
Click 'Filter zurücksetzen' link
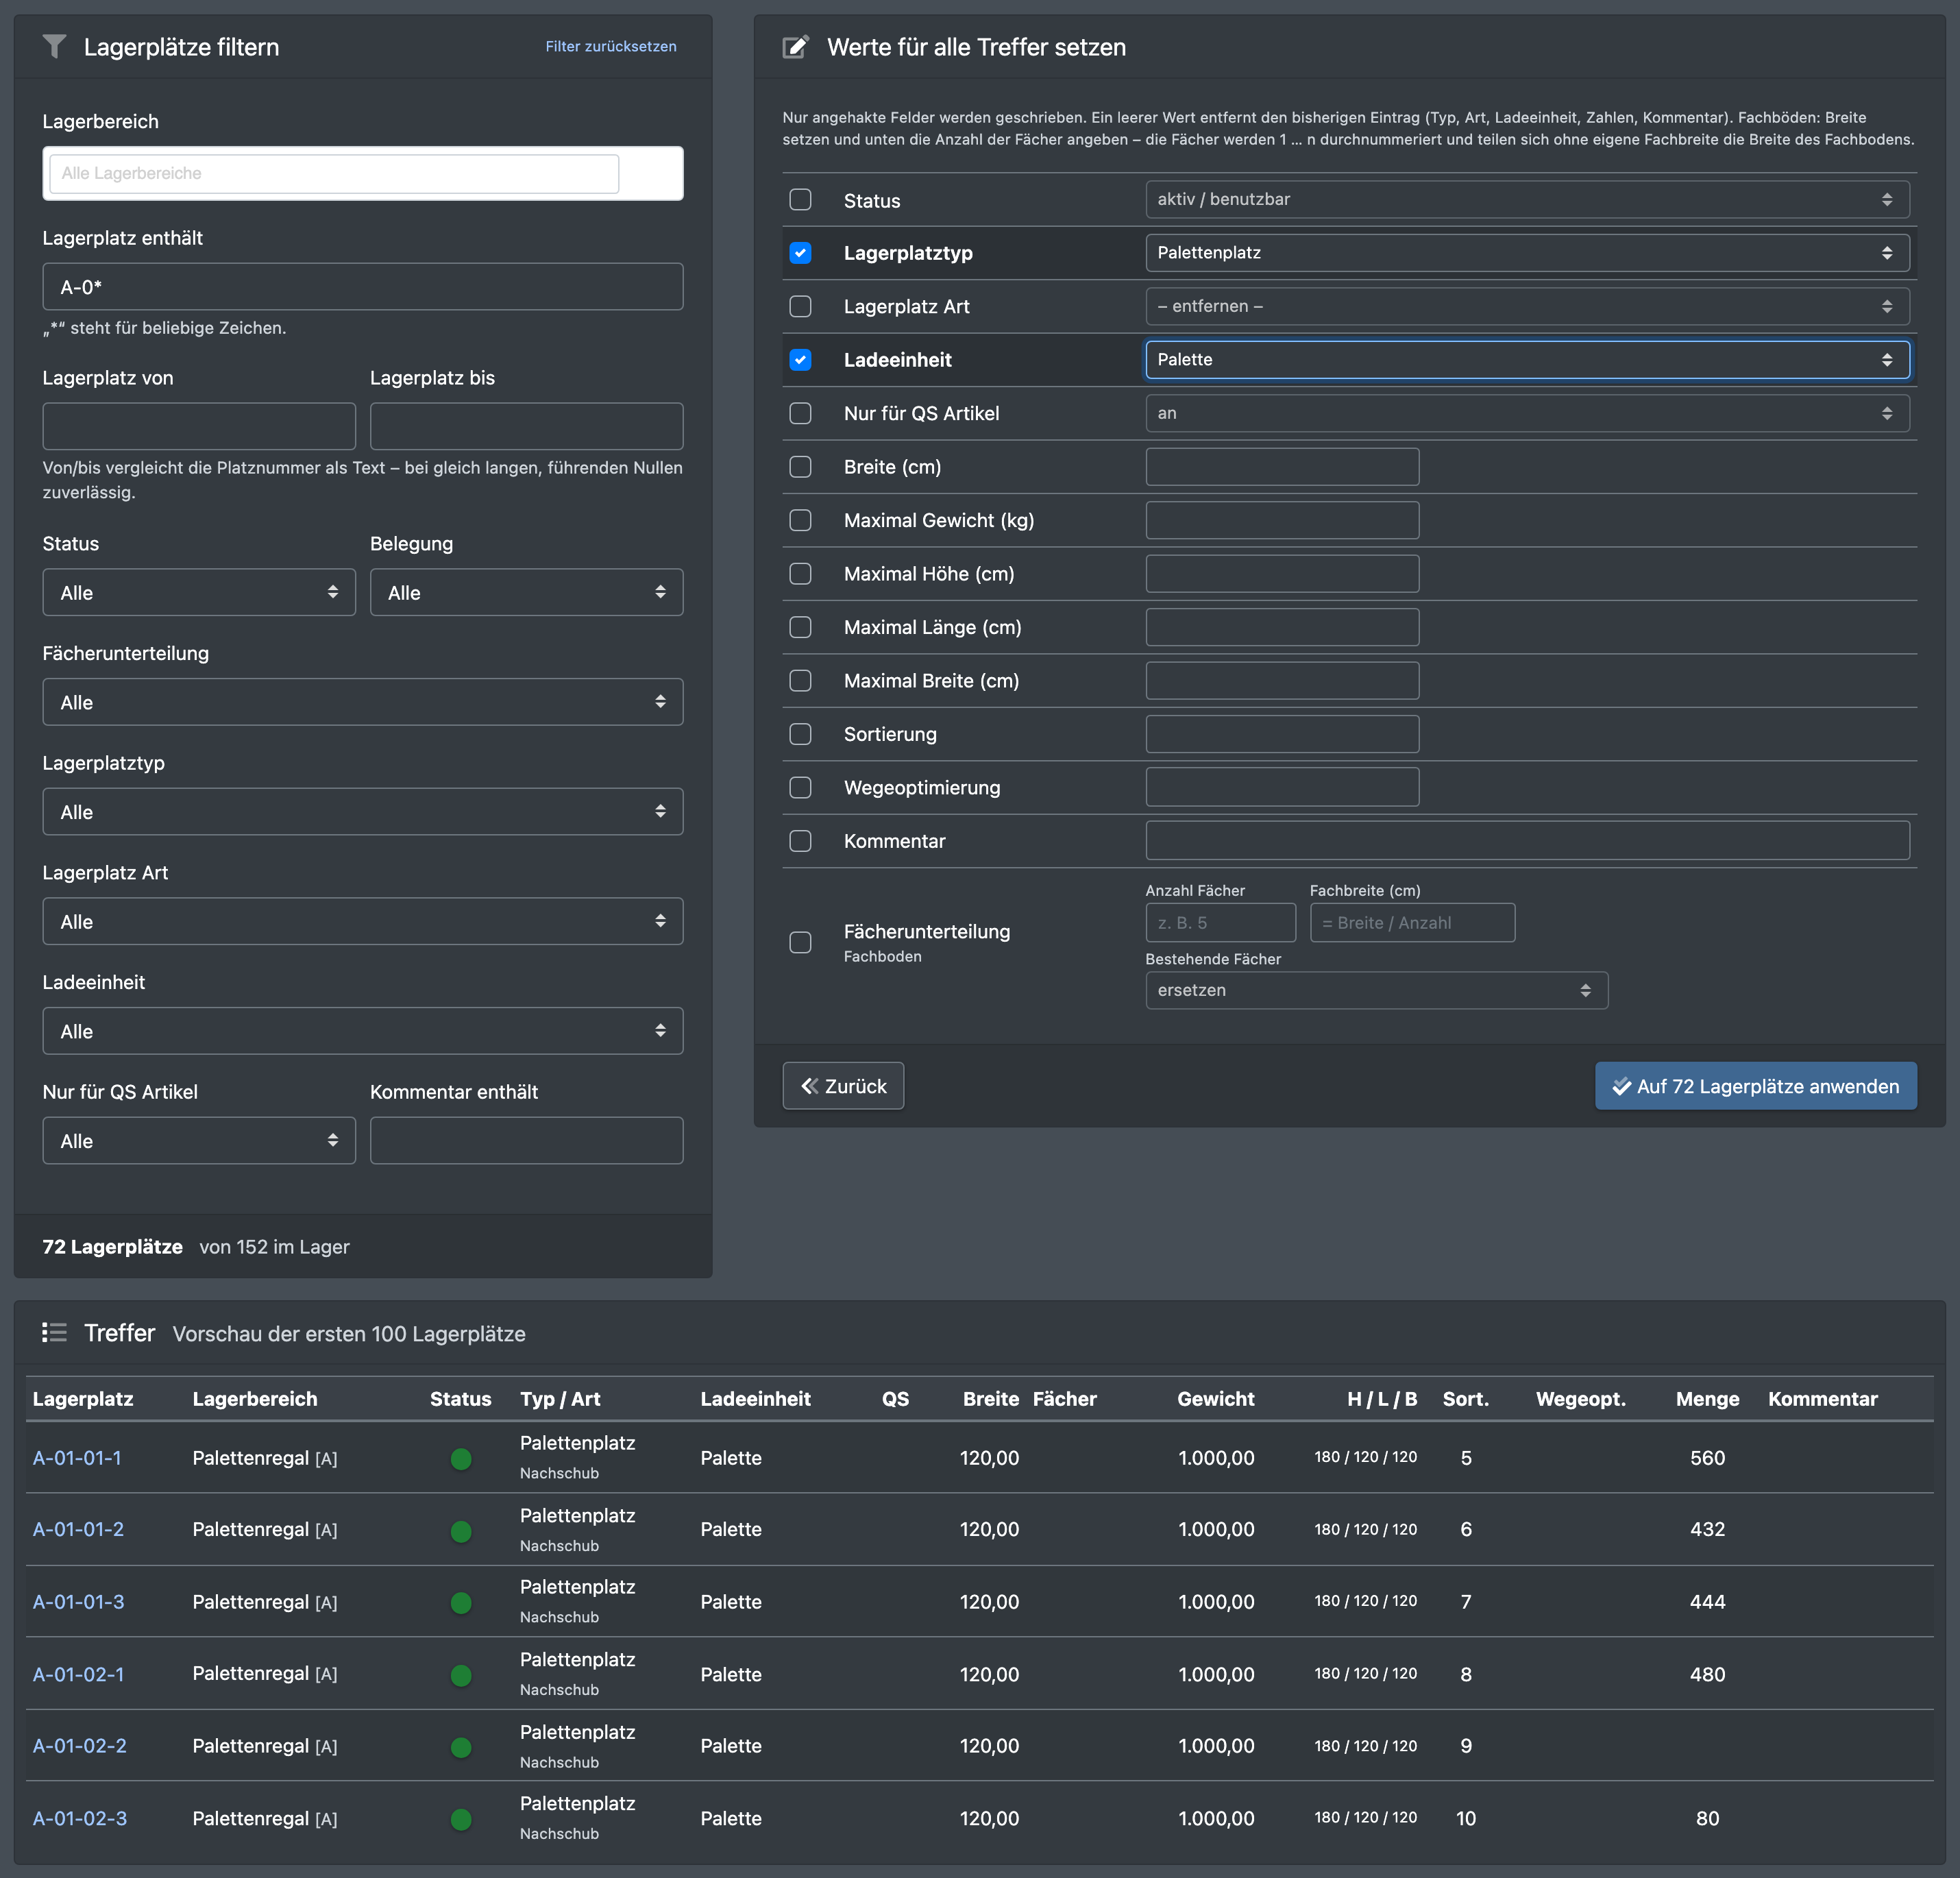[611, 47]
